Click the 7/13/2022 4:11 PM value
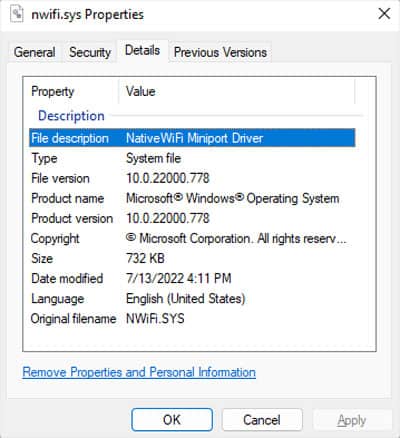 pos(179,278)
